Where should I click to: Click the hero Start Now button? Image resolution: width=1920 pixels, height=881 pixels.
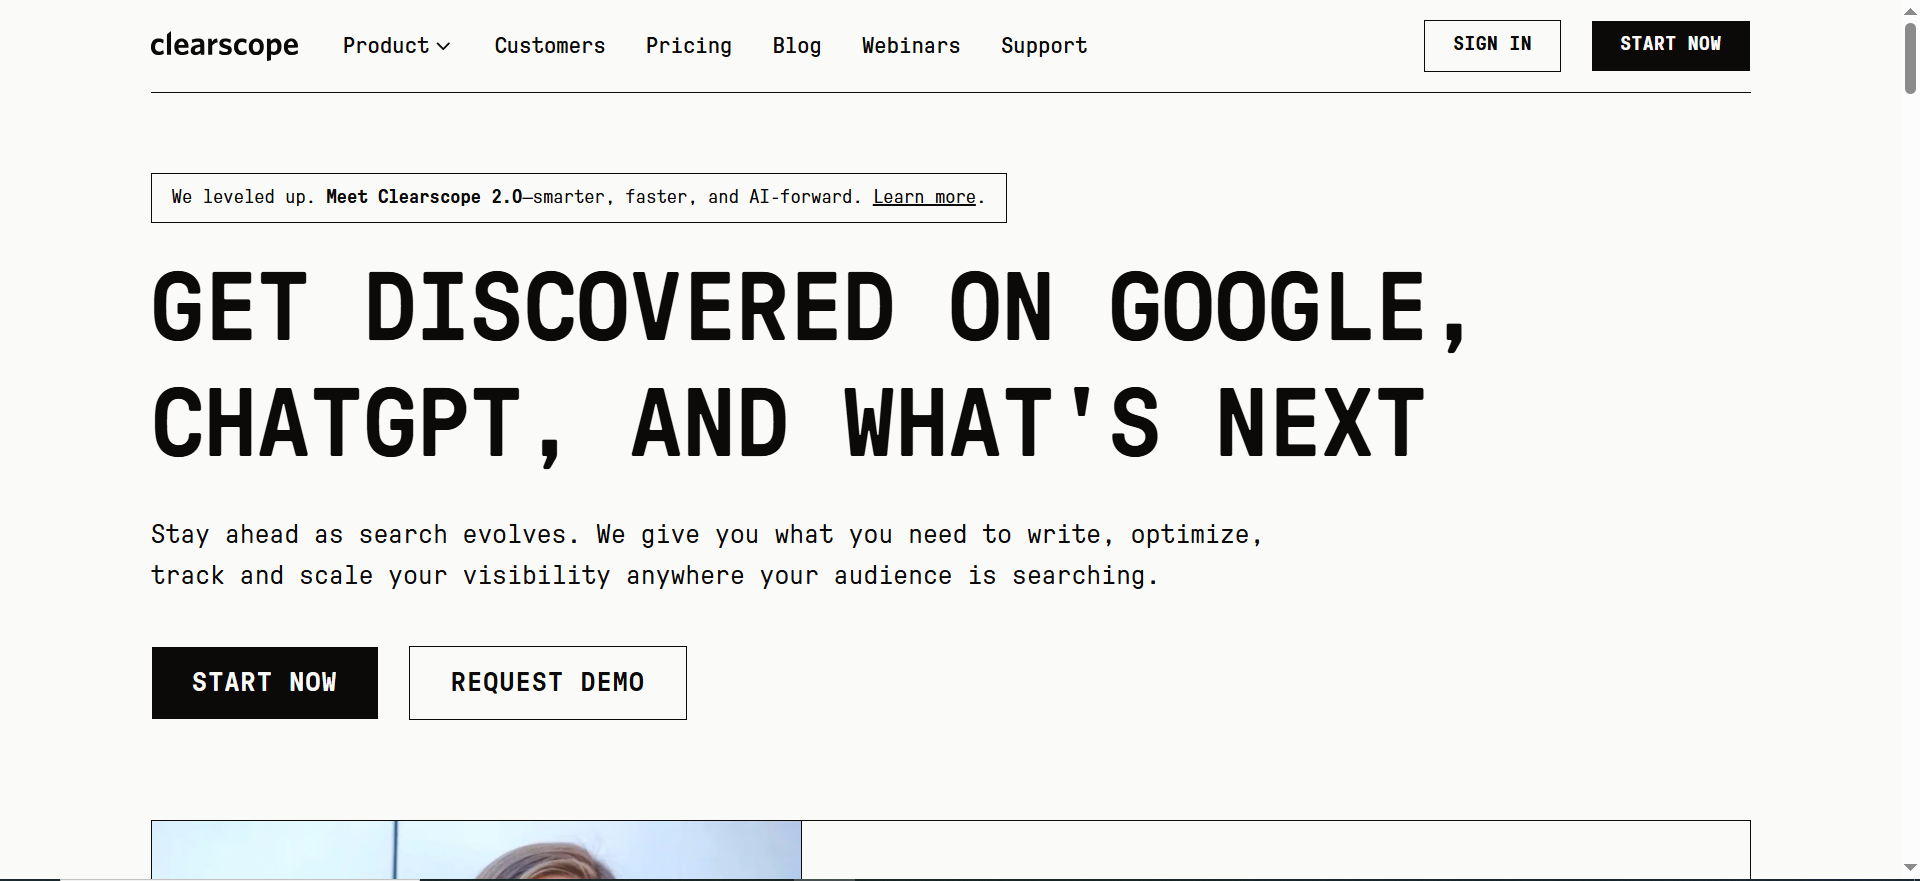click(x=265, y=683)
